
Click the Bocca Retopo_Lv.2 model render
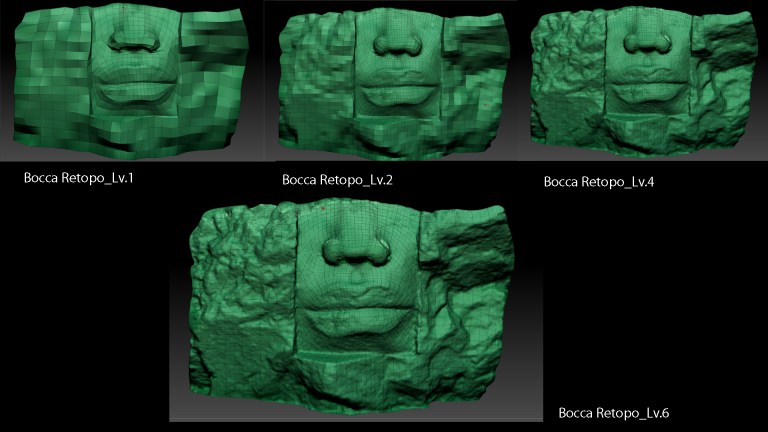(x=394, y=83)
